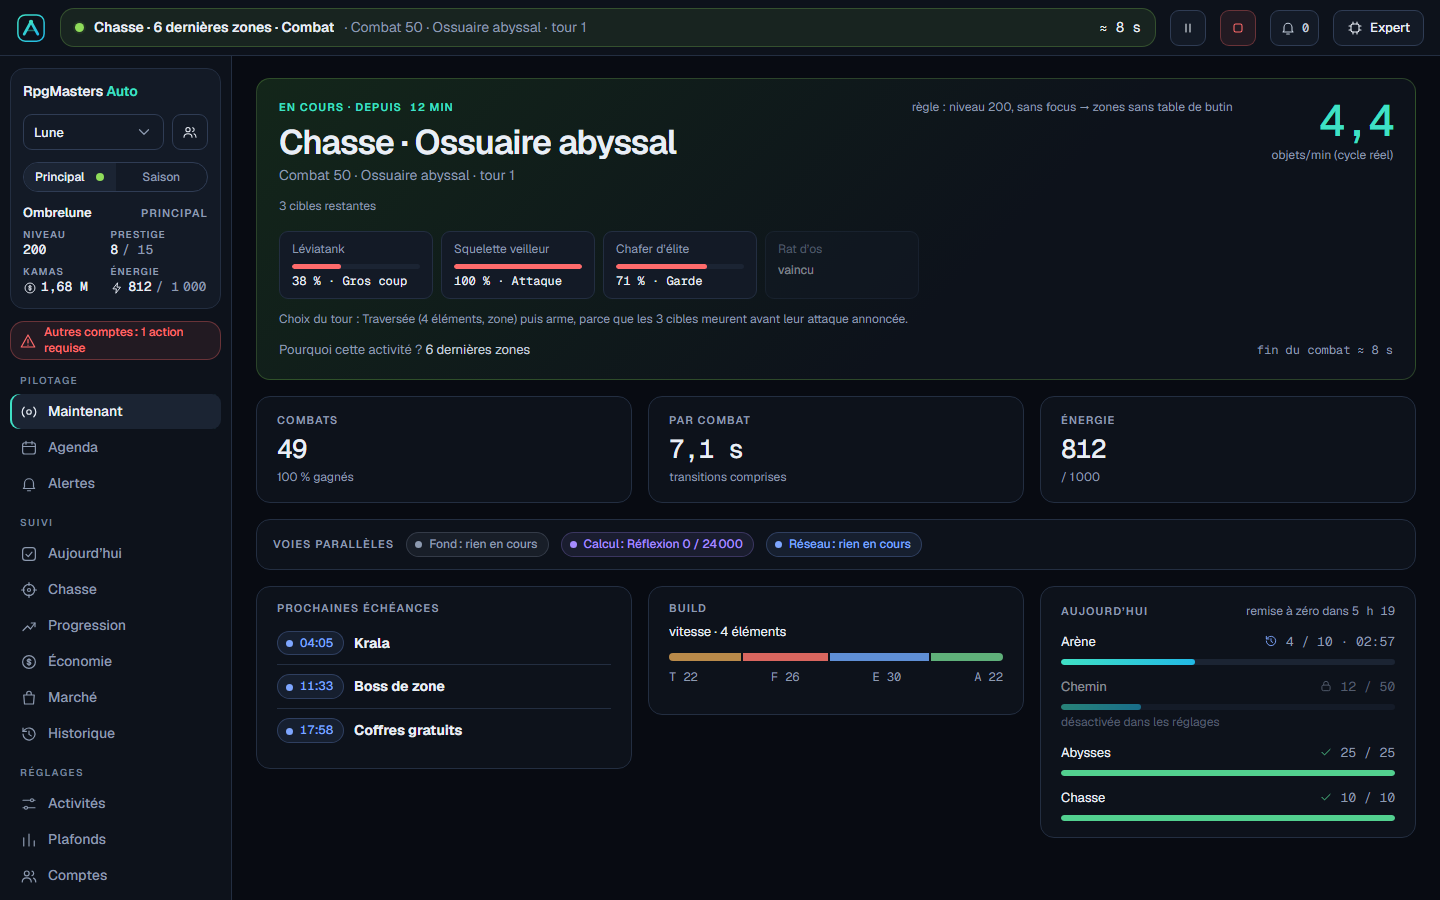Open the Lune account dropdown
Viewport: 1440px width, 900px height.
93,132
